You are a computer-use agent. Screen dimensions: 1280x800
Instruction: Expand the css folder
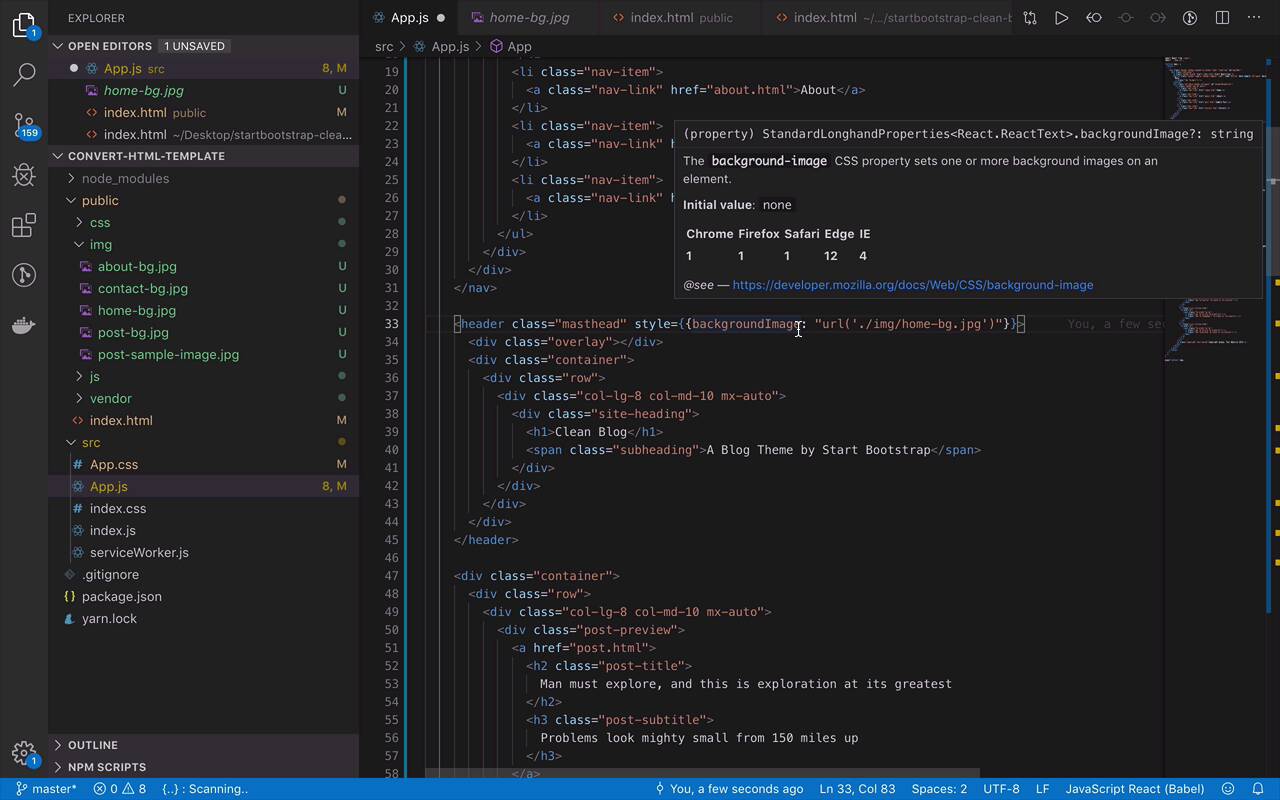(204, 222)
